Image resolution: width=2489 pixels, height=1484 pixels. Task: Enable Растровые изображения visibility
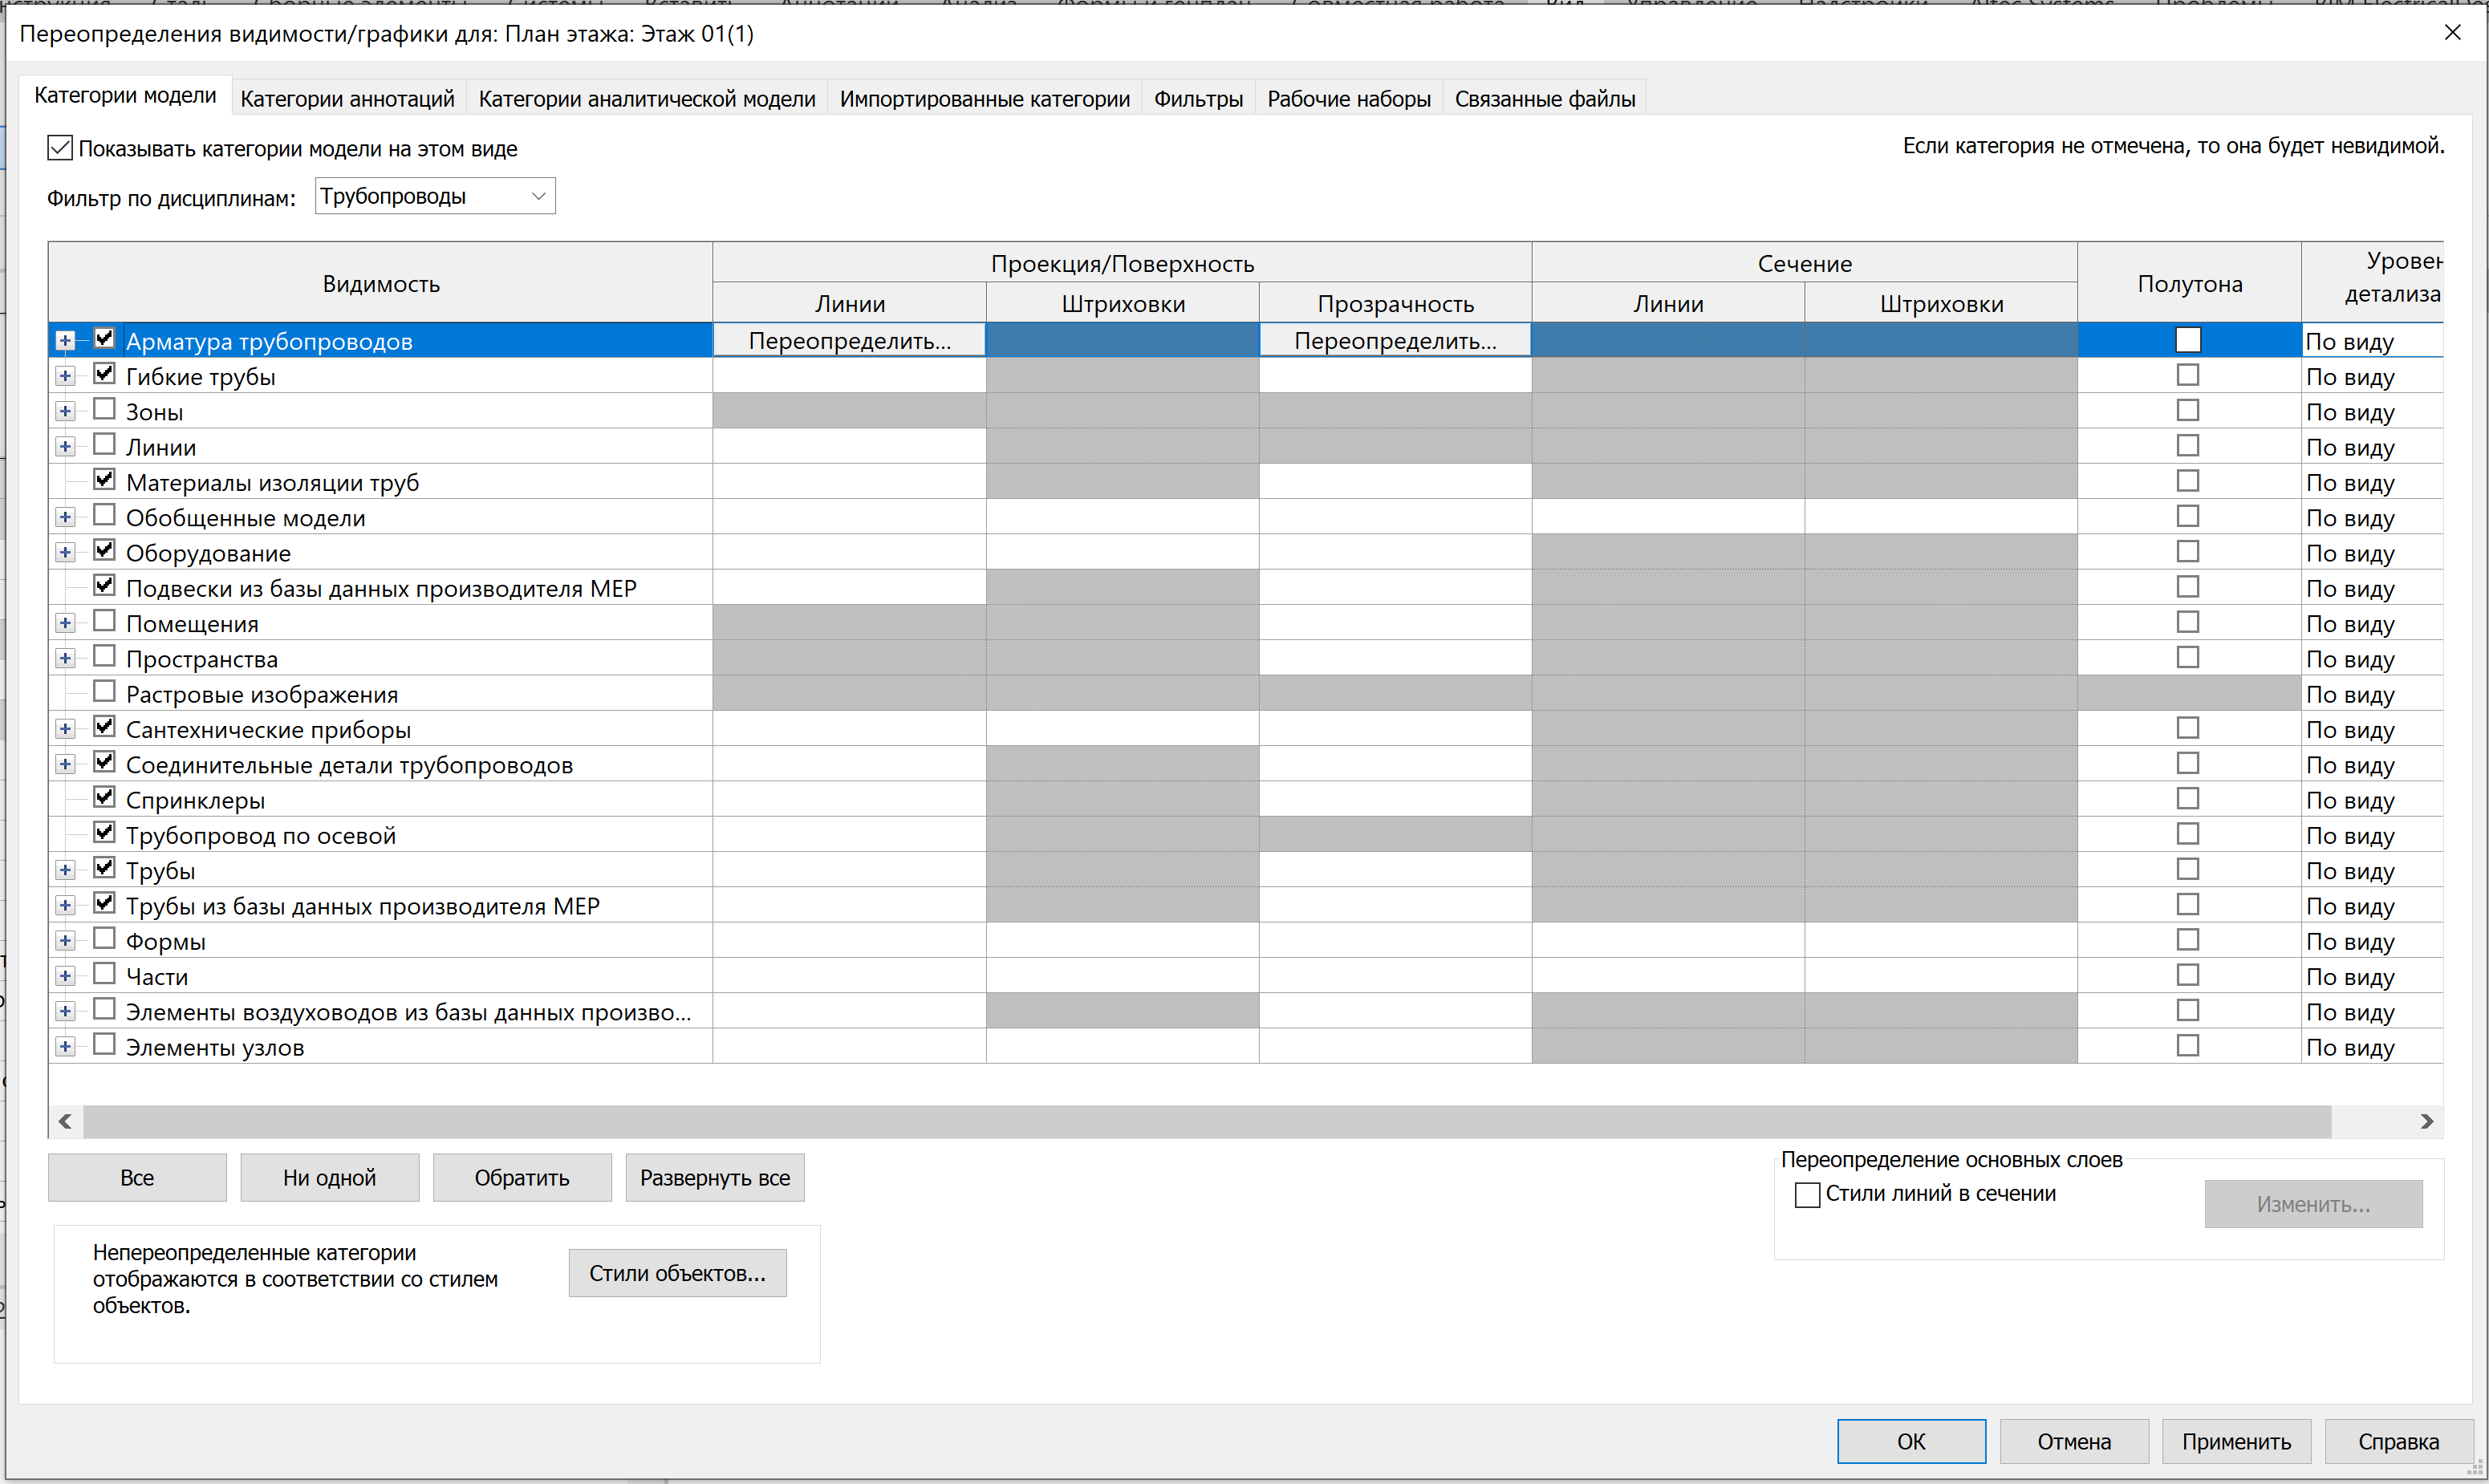coord(104,691)
